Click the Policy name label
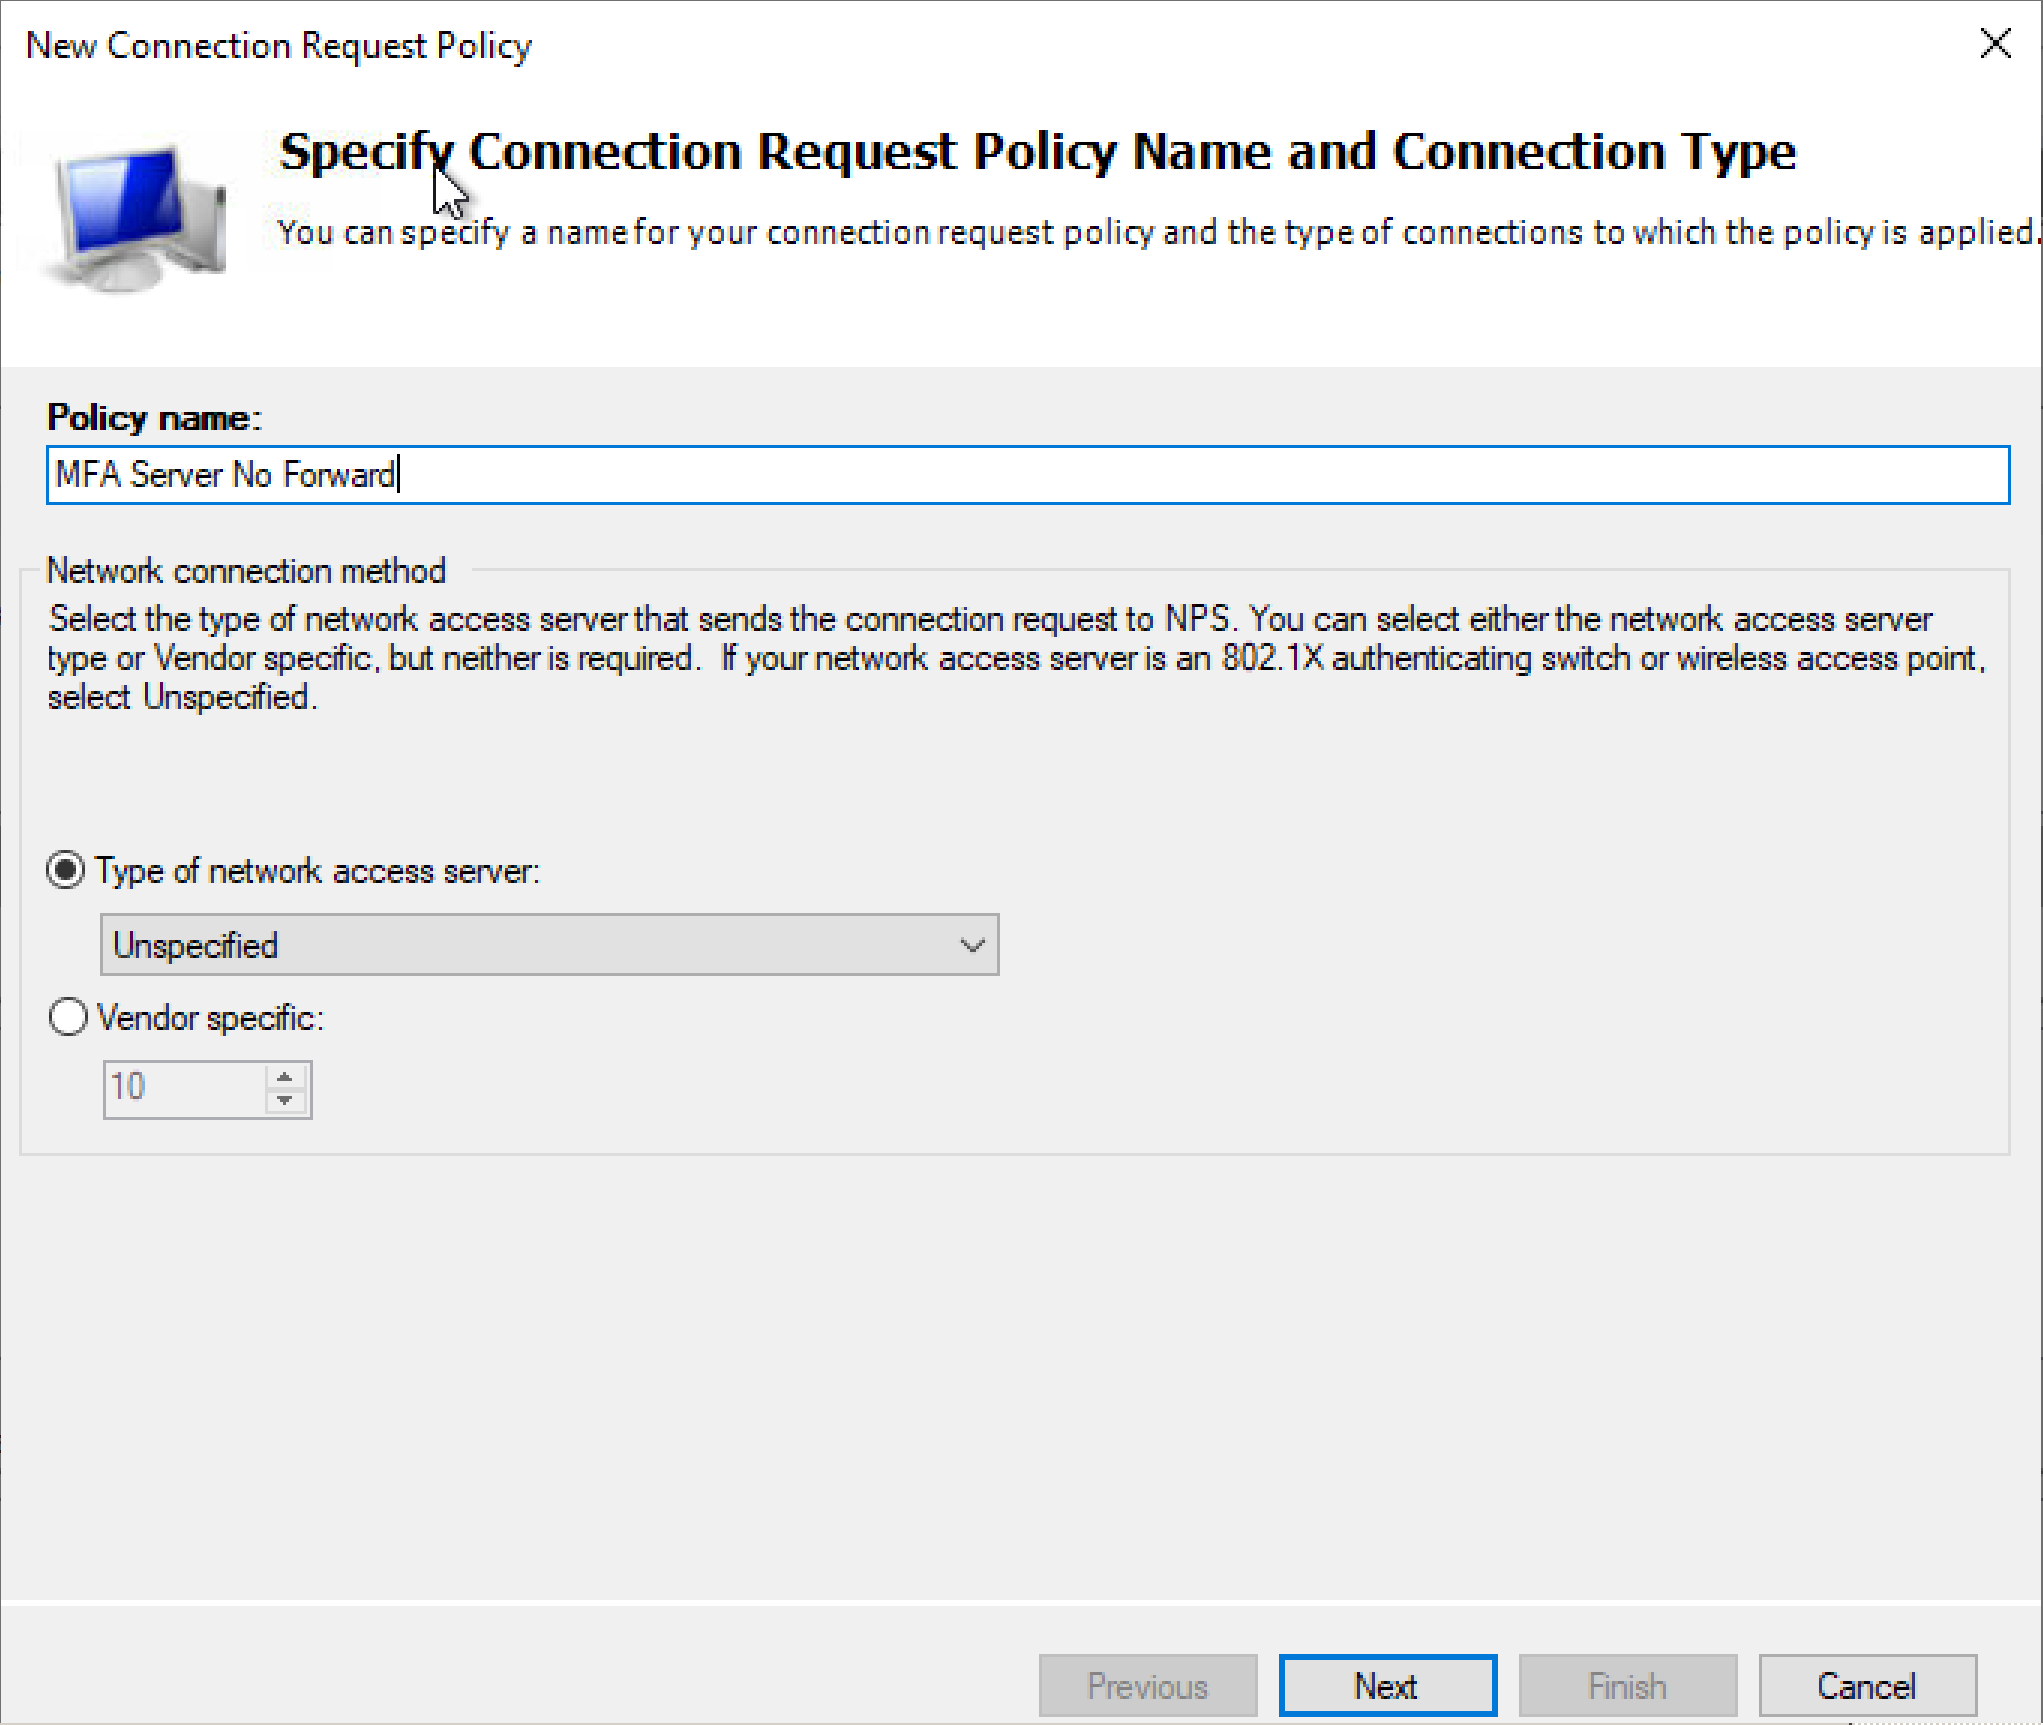The width and height of the screenshot is (2043, 1725). coord(154,418)
